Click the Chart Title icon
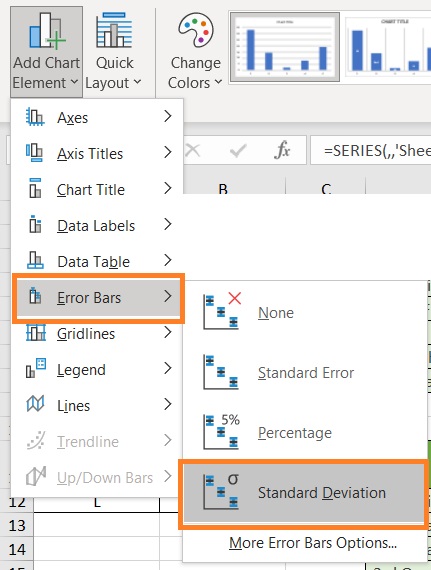Screen dimensions: 431x570 (35, 188)
